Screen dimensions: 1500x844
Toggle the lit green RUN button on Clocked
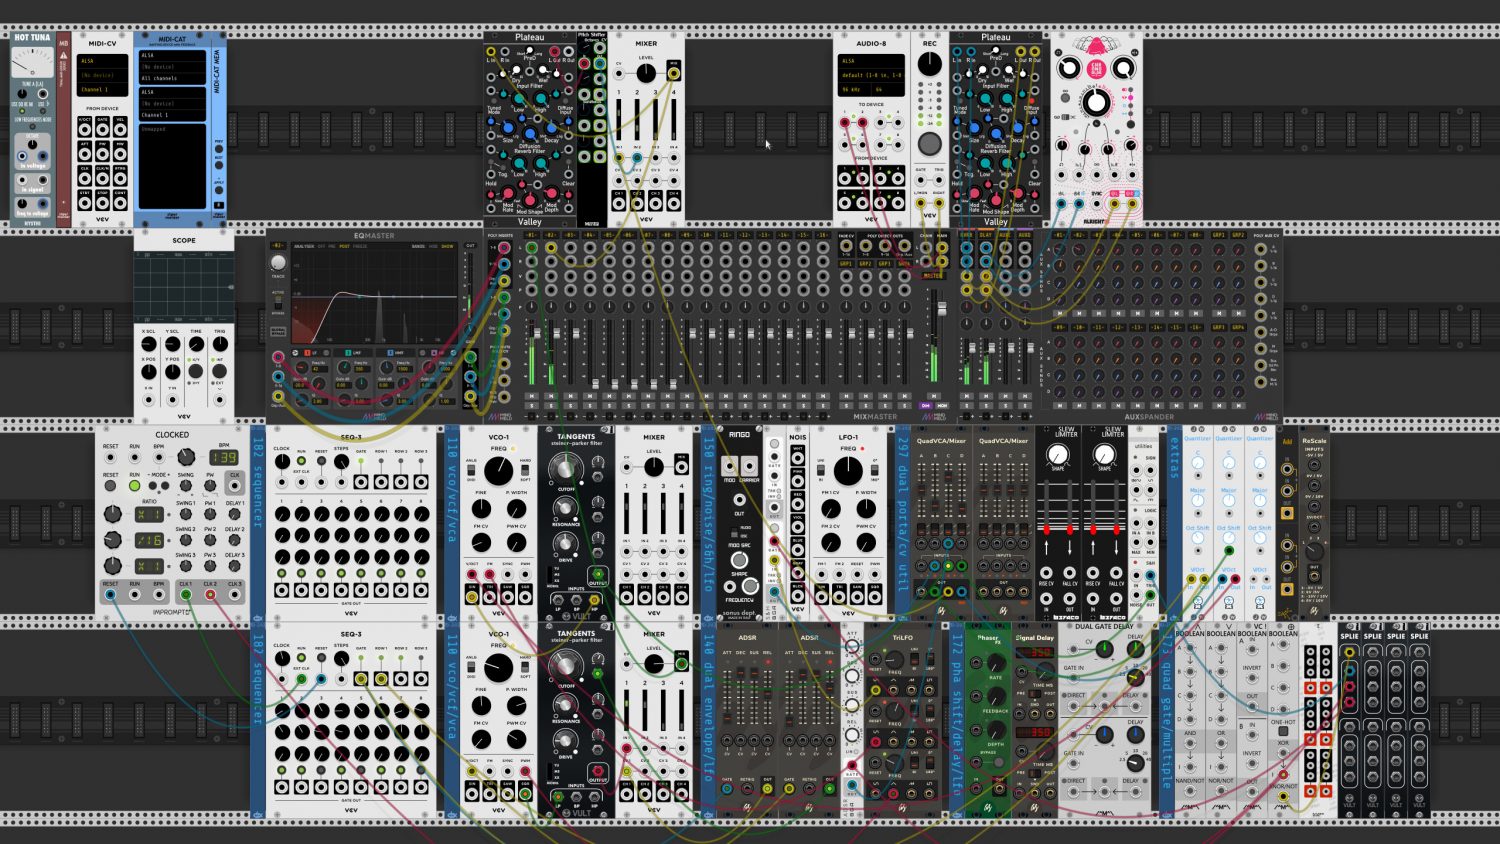point(134,485)
